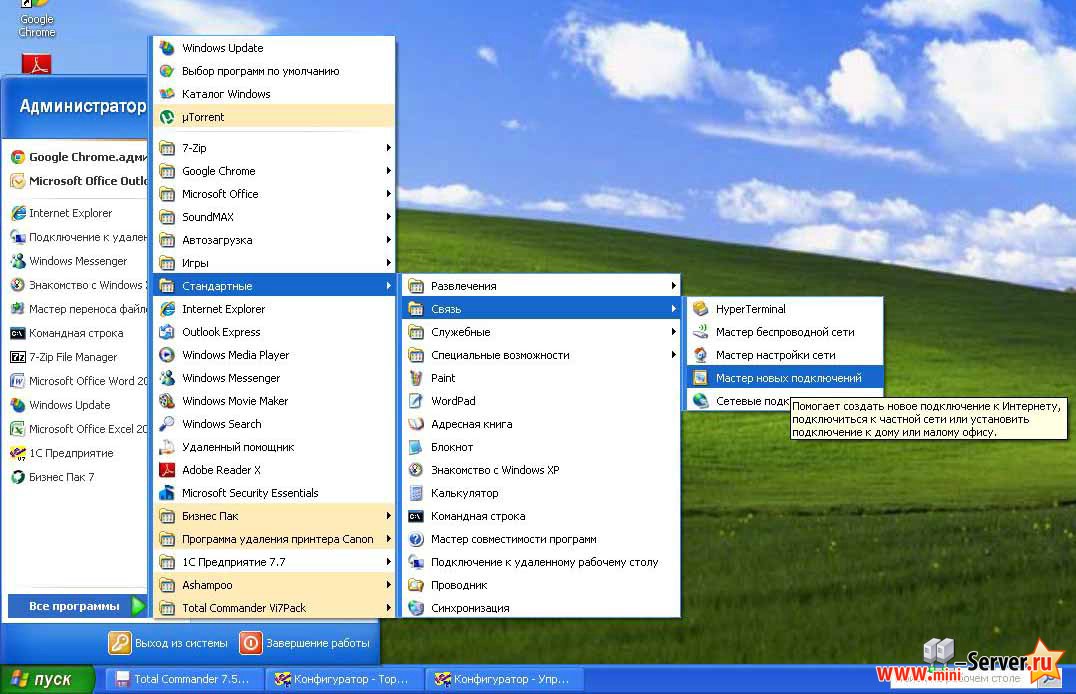Open Мастер переноса файлов entry
Screen dimensions: 1076x694
pos(77,309)
